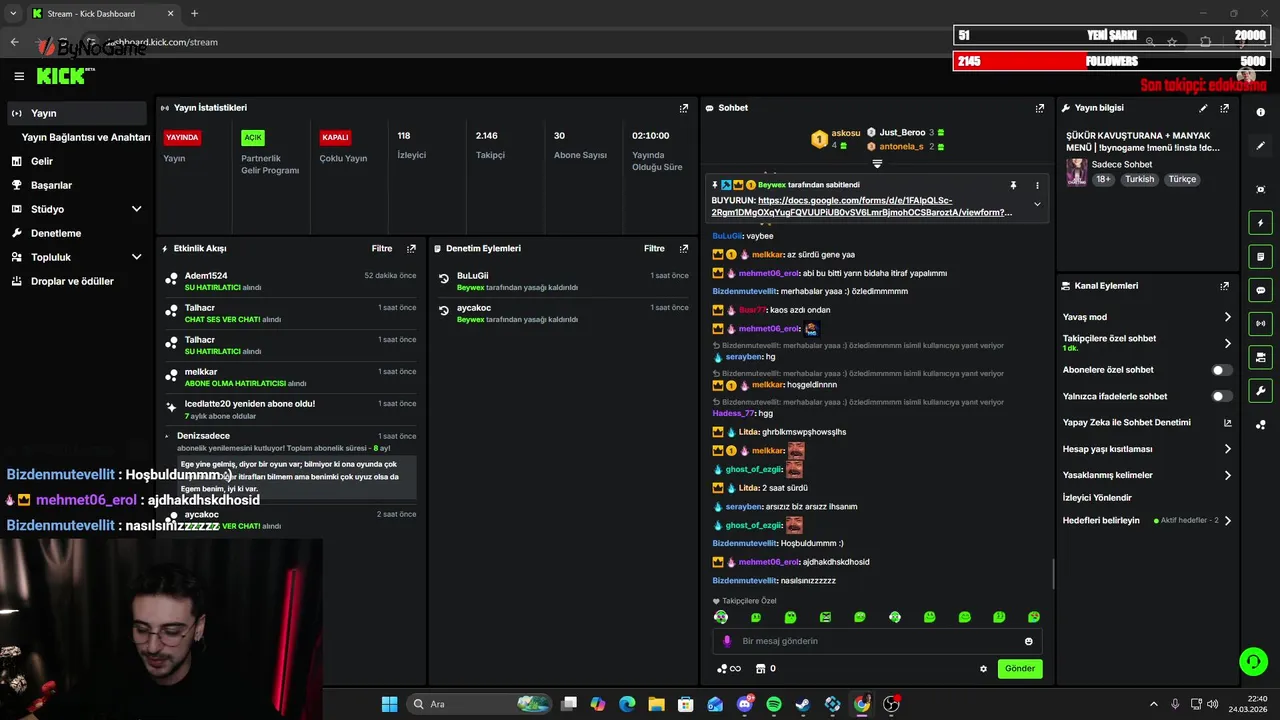Toggle the chat bubble widget in the right sidebar
The height and width of the screenshot is (720, 1280).
click(1261, 290)
